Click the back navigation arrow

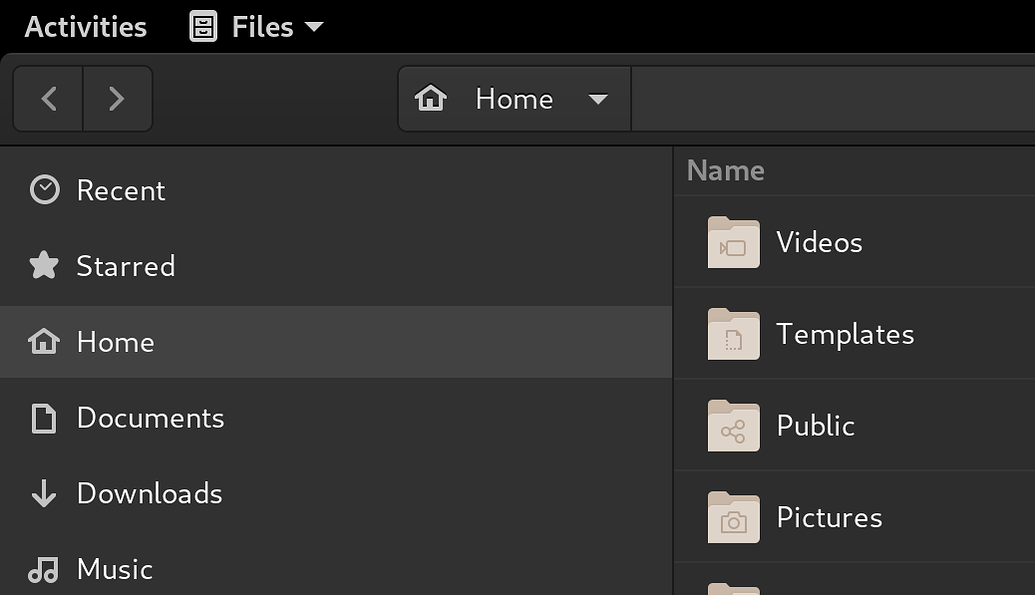(x=48, y=99)
